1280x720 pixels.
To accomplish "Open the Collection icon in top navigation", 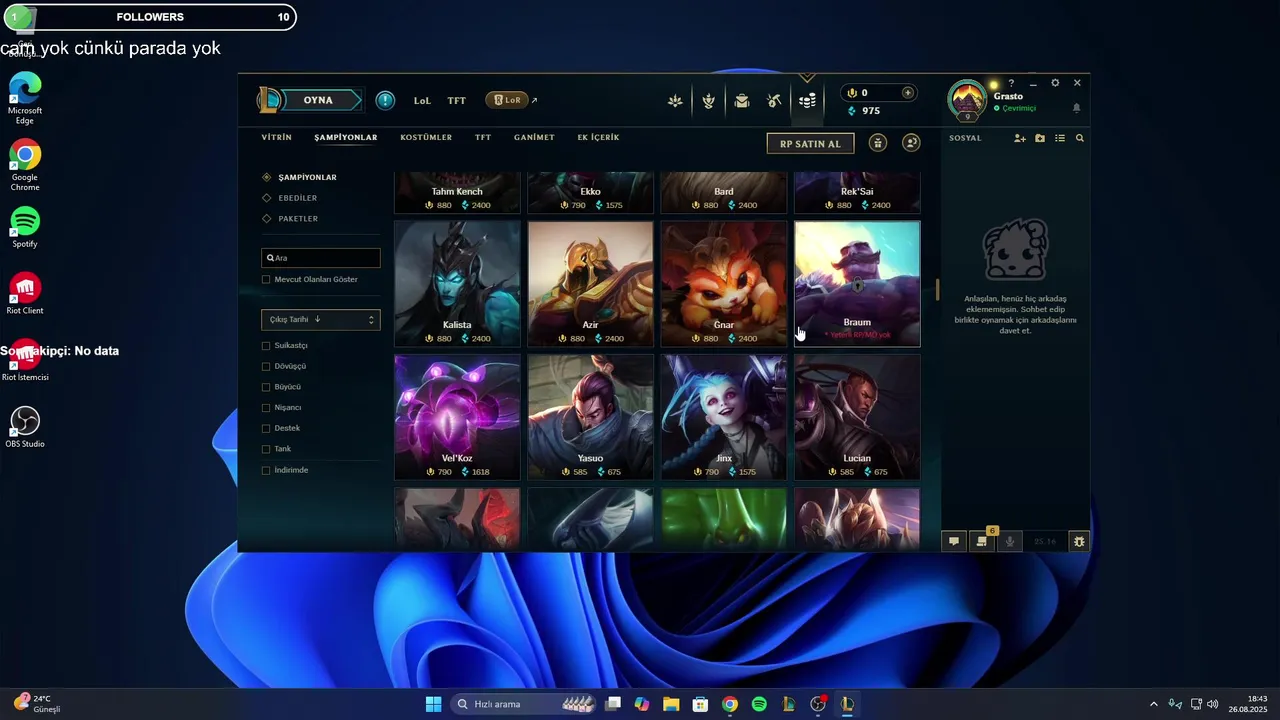I will tap(675, 101).
